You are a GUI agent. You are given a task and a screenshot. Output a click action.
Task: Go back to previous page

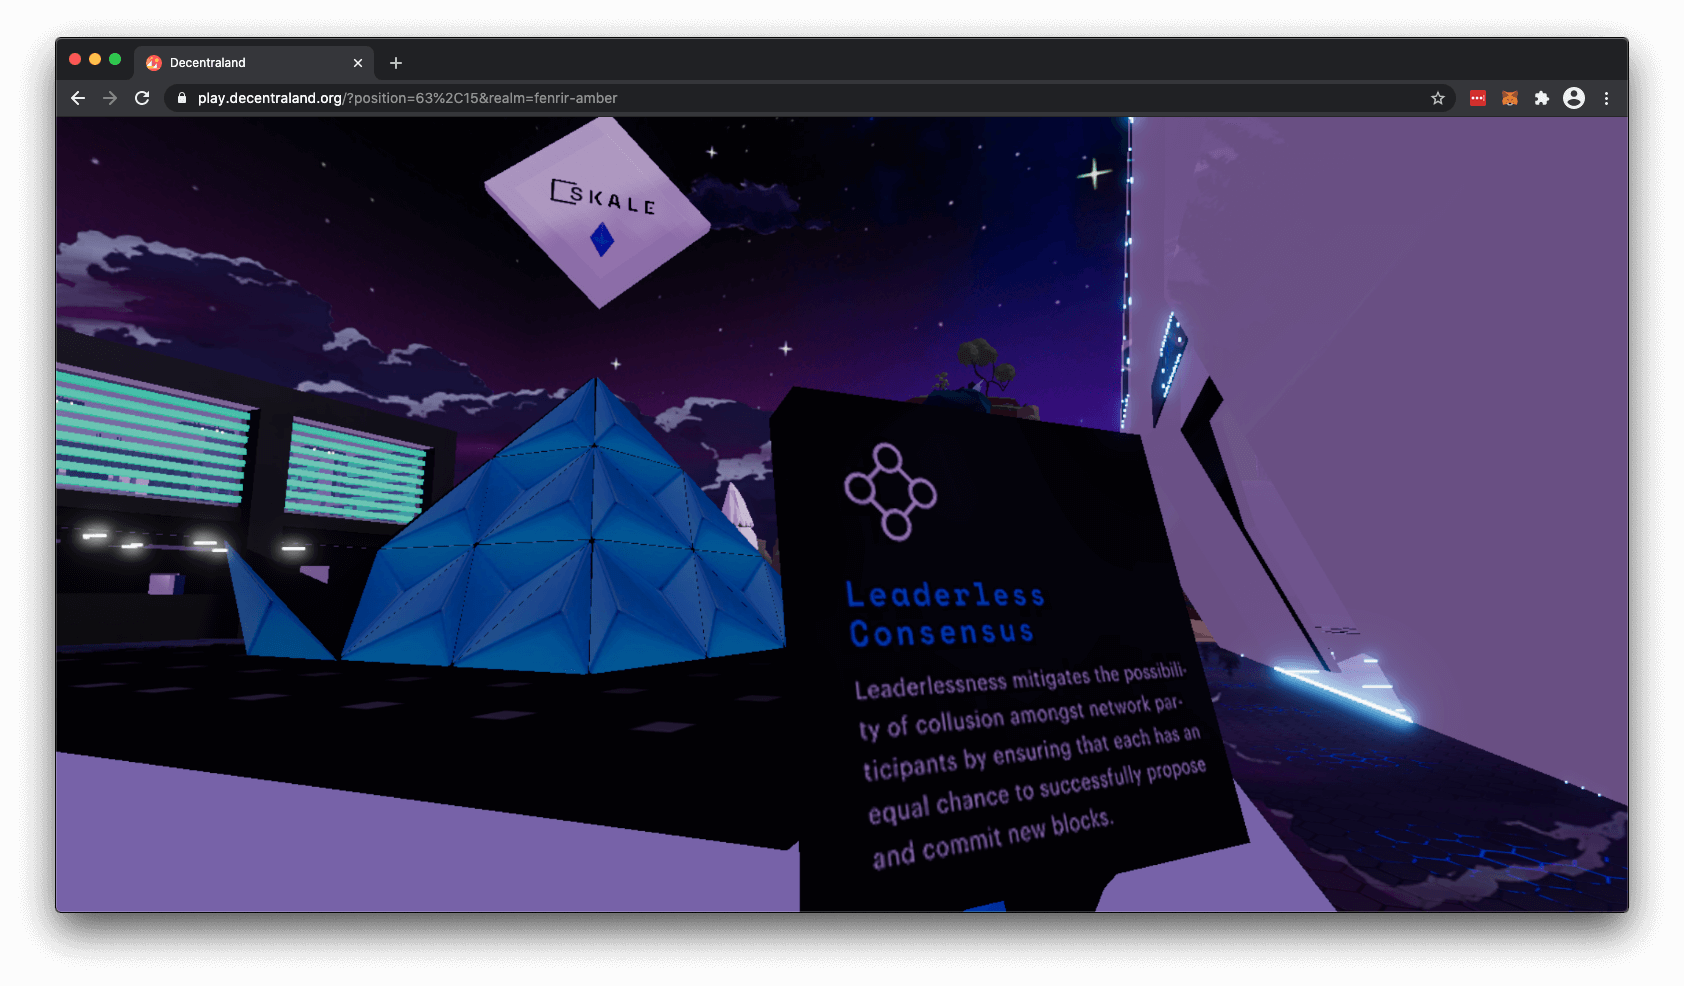(78, 98)
